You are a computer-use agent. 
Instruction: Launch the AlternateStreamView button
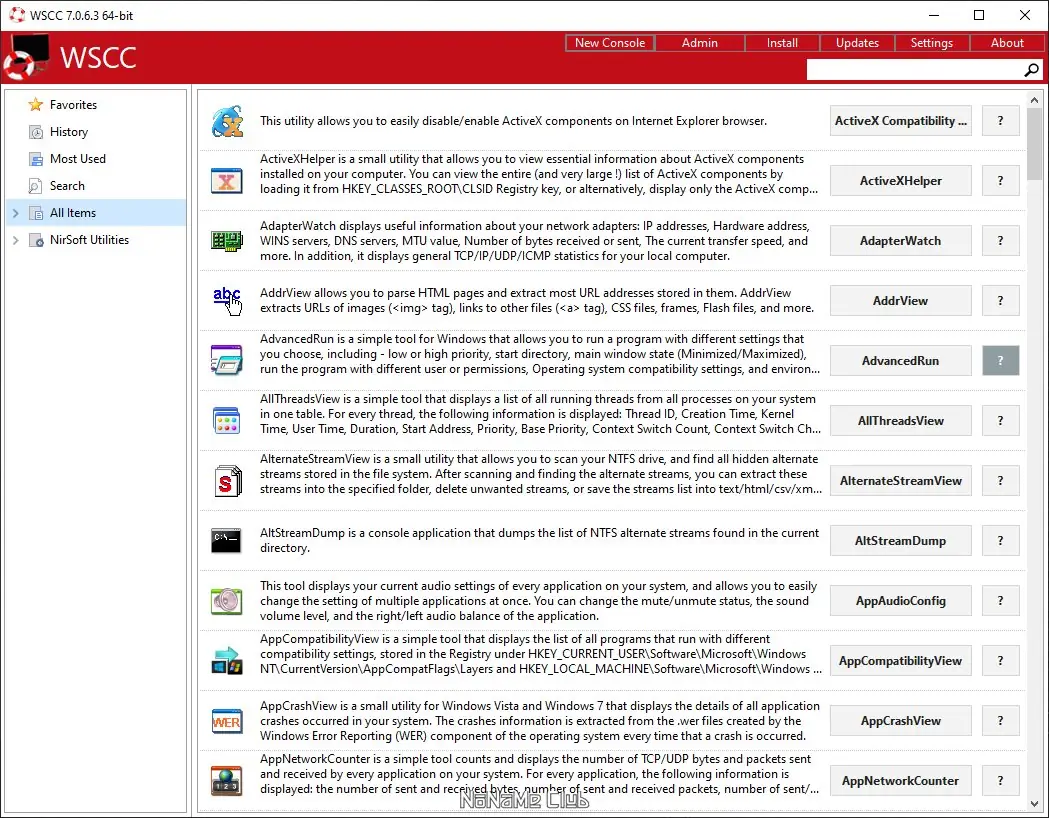pos(900,481)
